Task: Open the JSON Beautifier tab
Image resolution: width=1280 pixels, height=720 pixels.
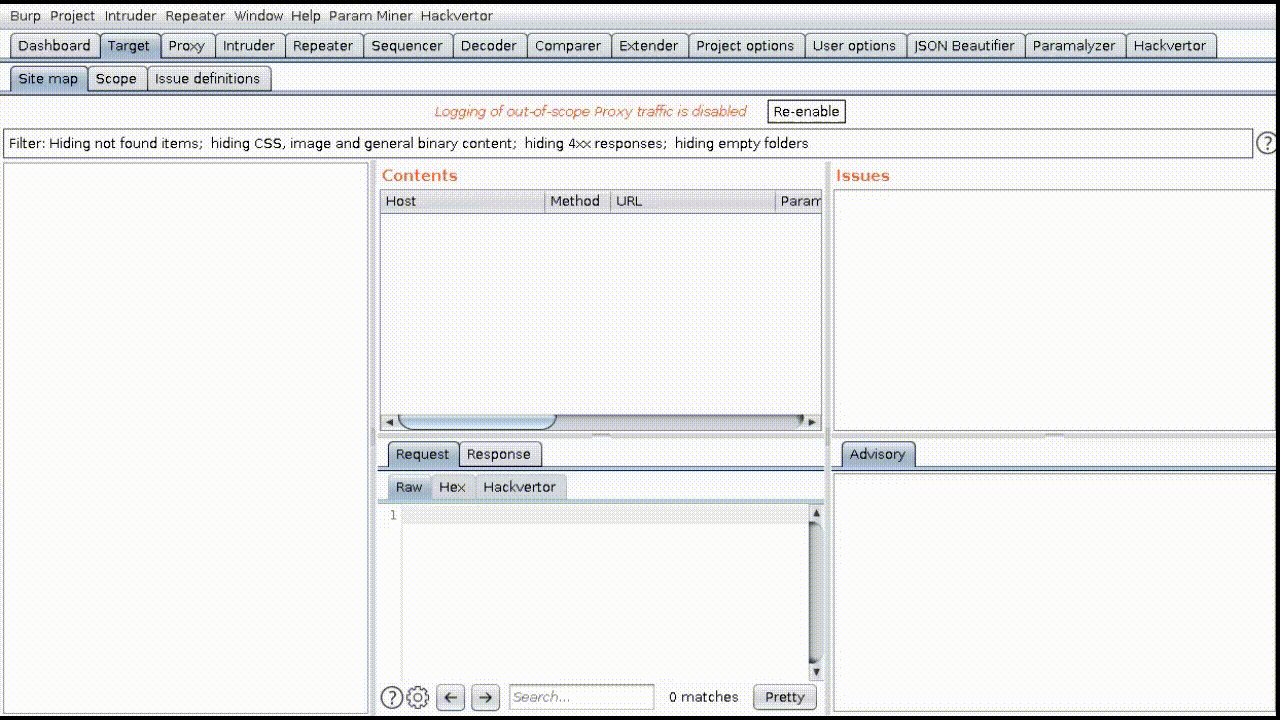Action: coord(965,46)
